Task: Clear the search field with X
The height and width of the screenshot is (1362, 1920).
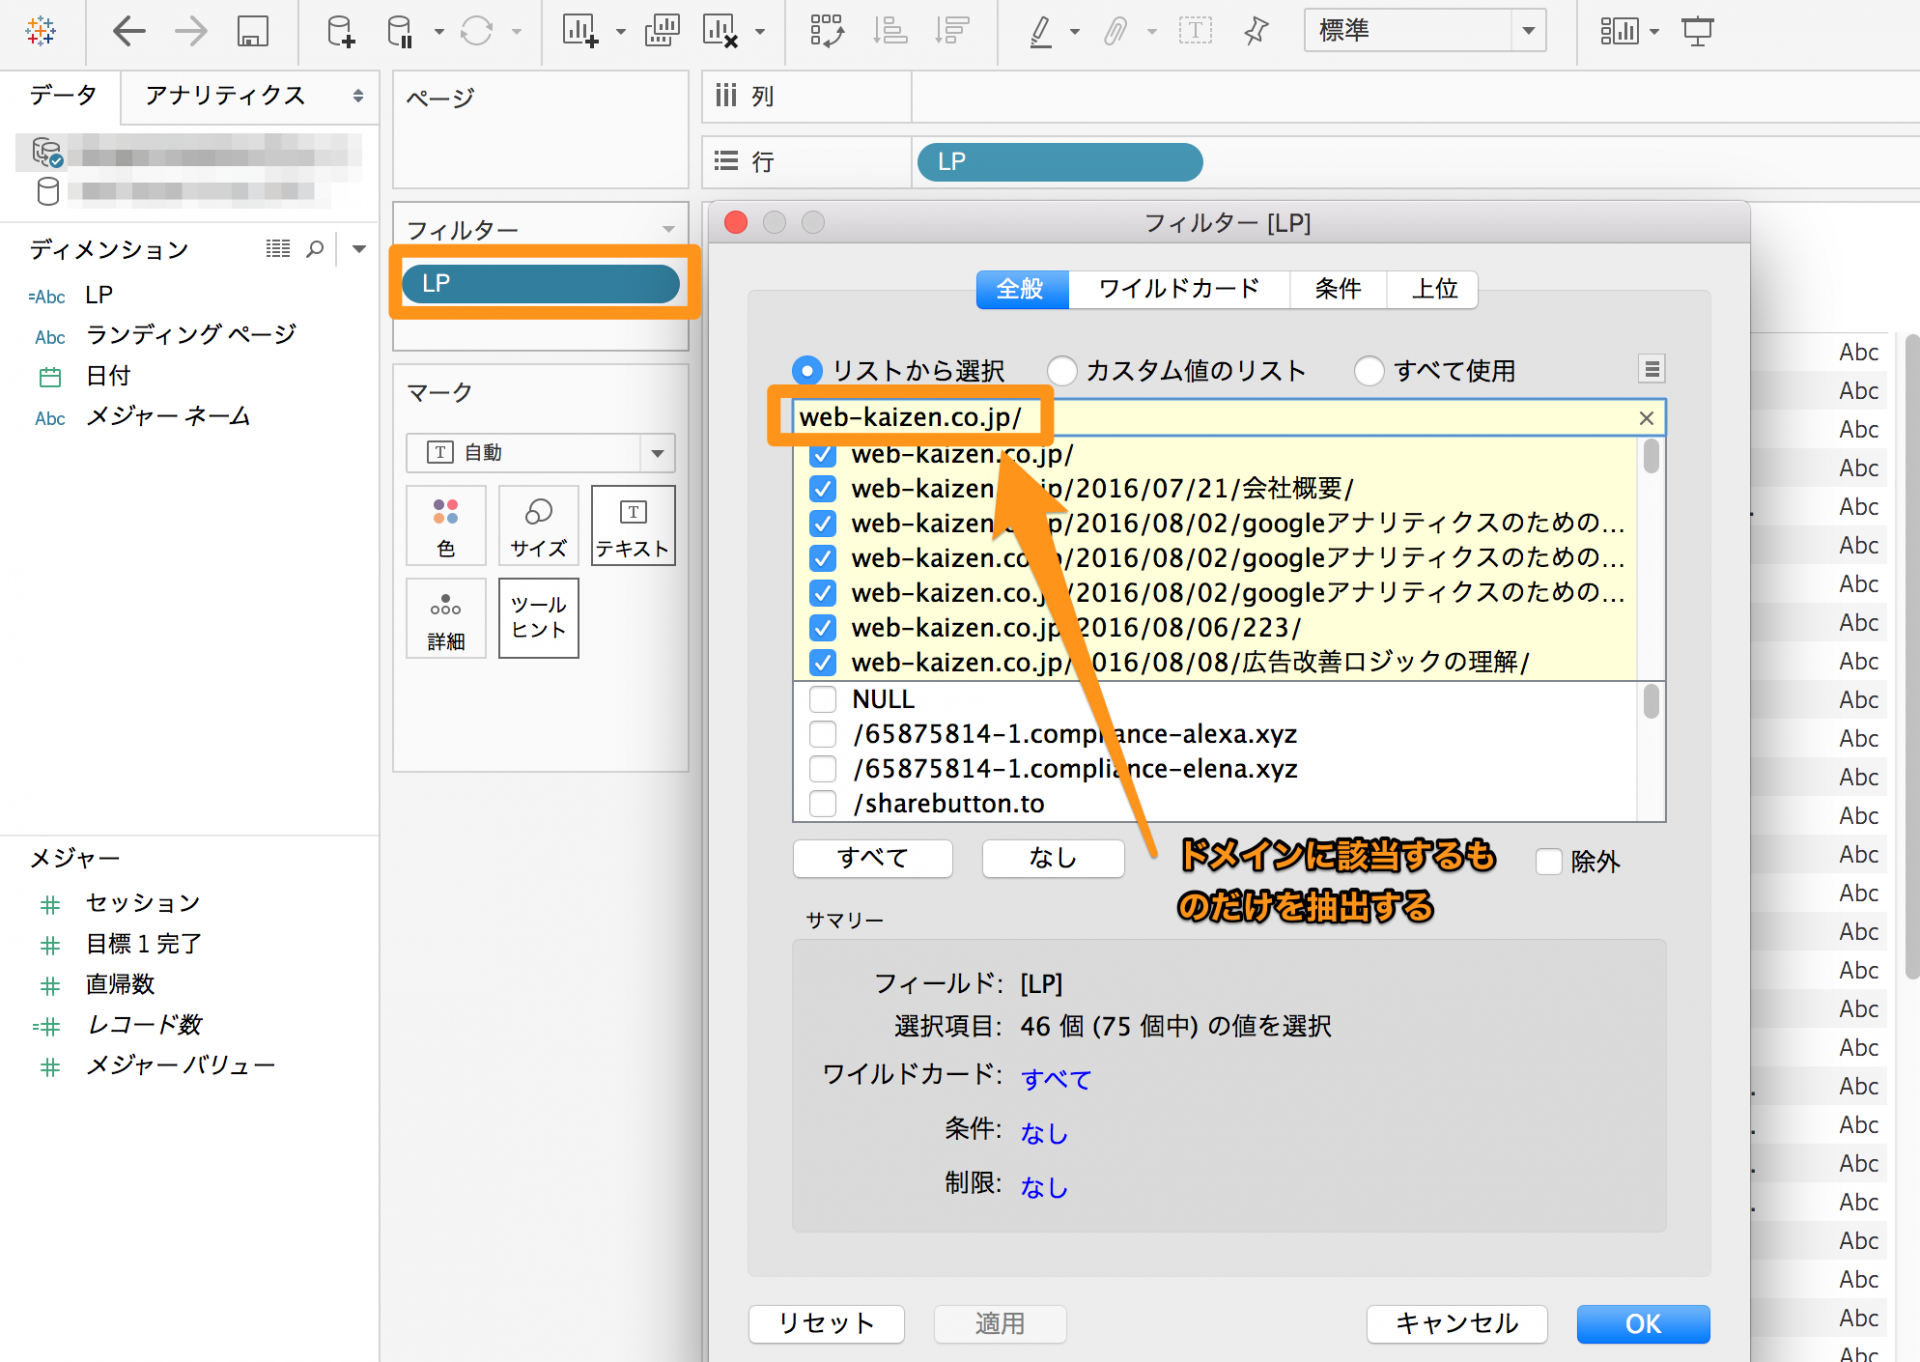Action: click(x=1646, y=418)
